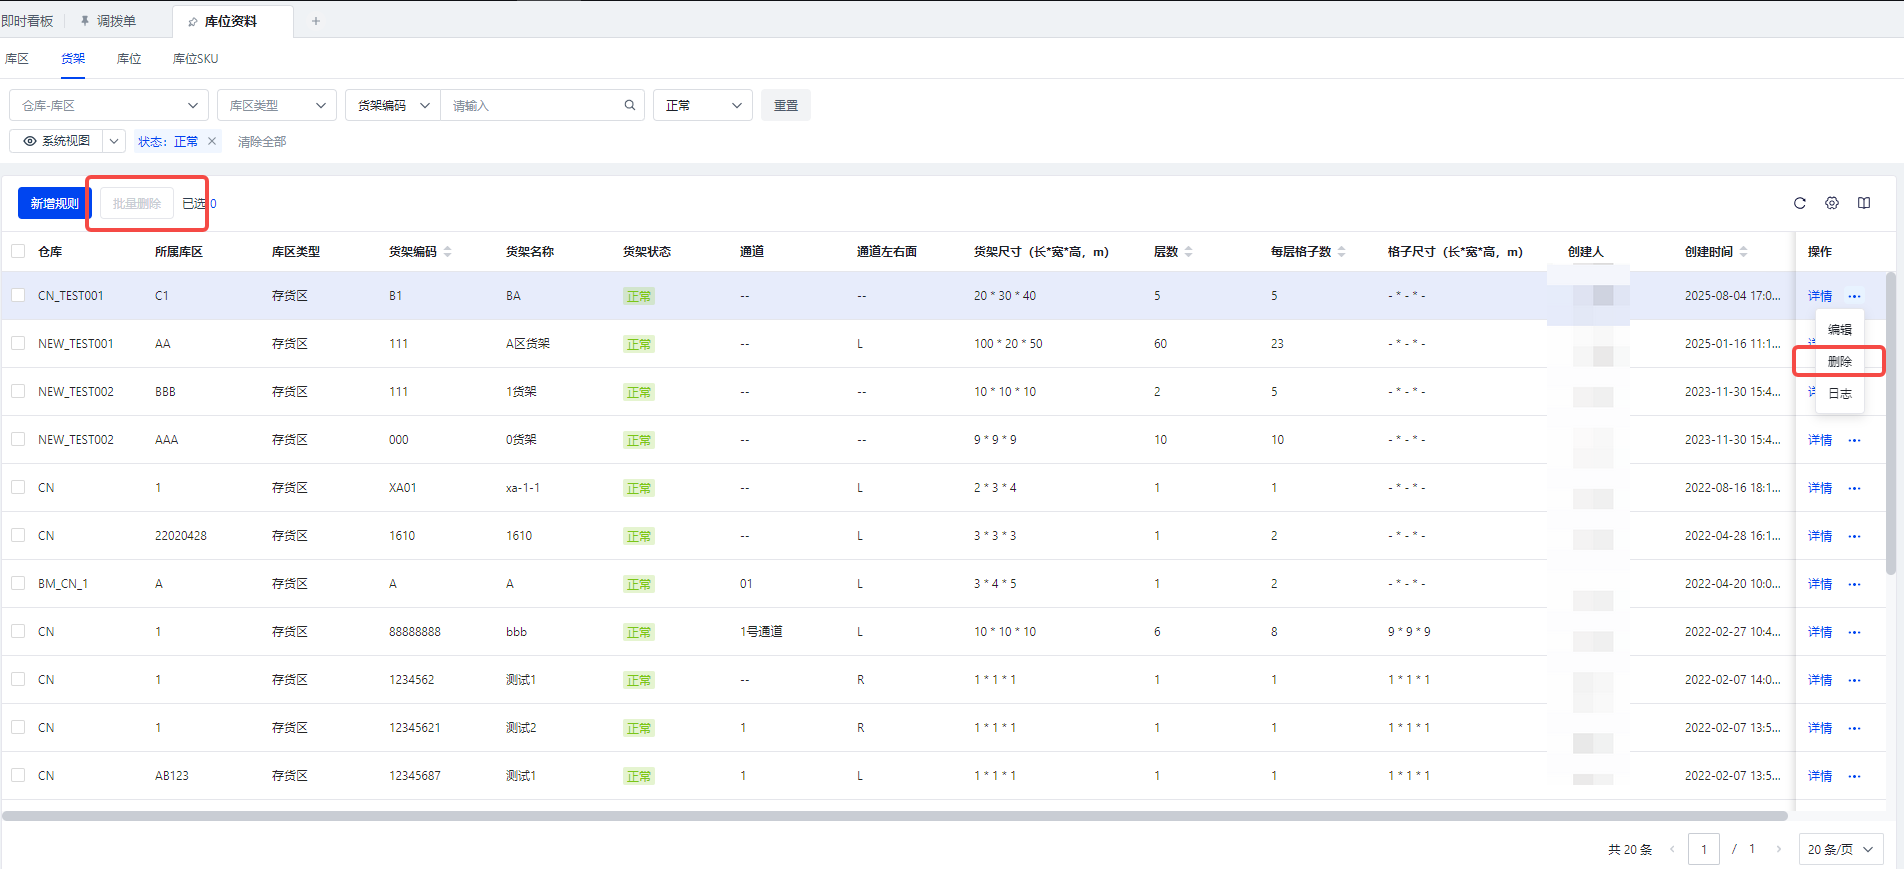Click the search magnifier in shelf code field
The image size is (1904, 869).
tap(629, 105)
